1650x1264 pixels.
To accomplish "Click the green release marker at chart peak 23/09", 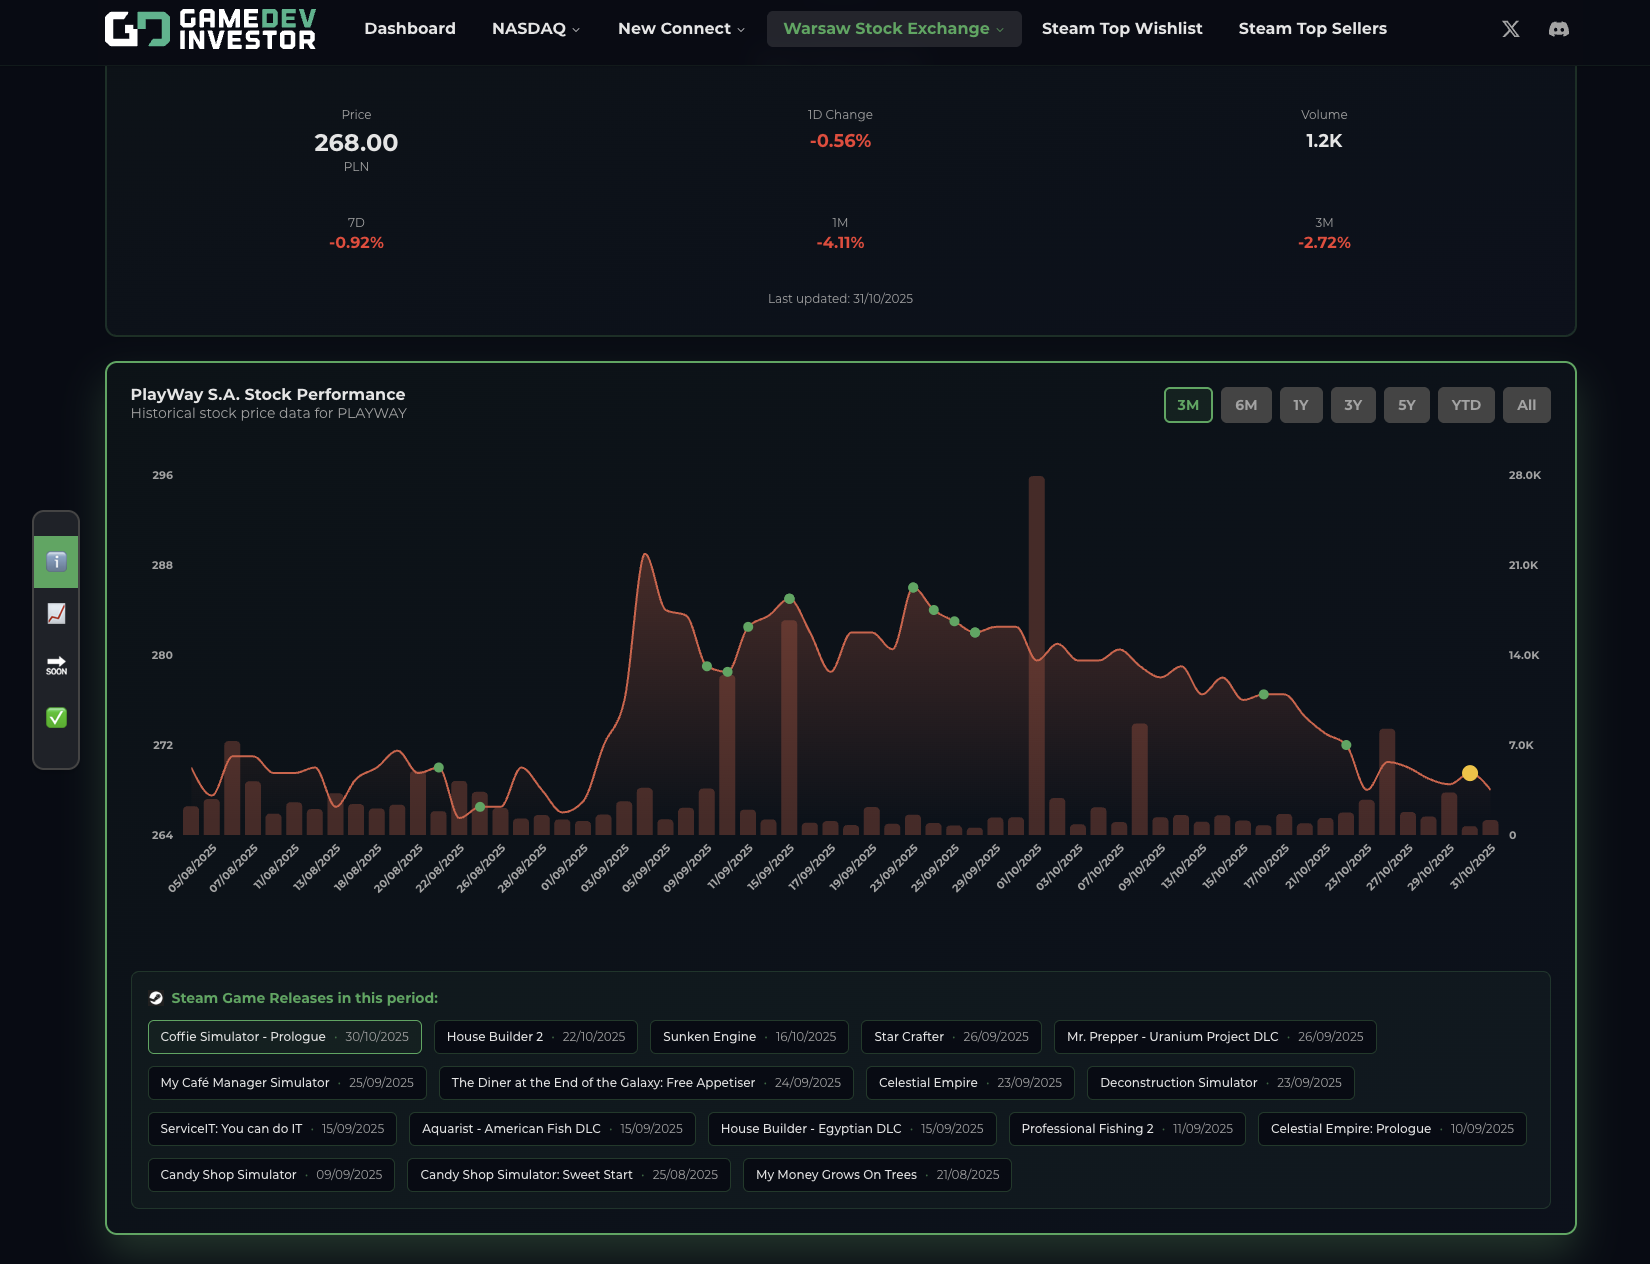I will [x=913, y=588].
